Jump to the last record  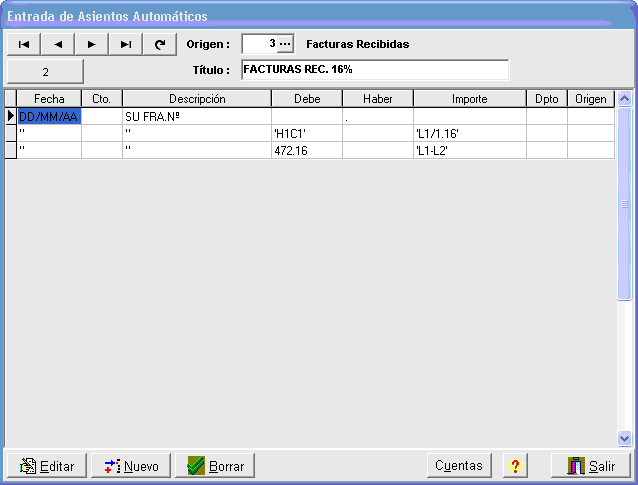(125, 44)
